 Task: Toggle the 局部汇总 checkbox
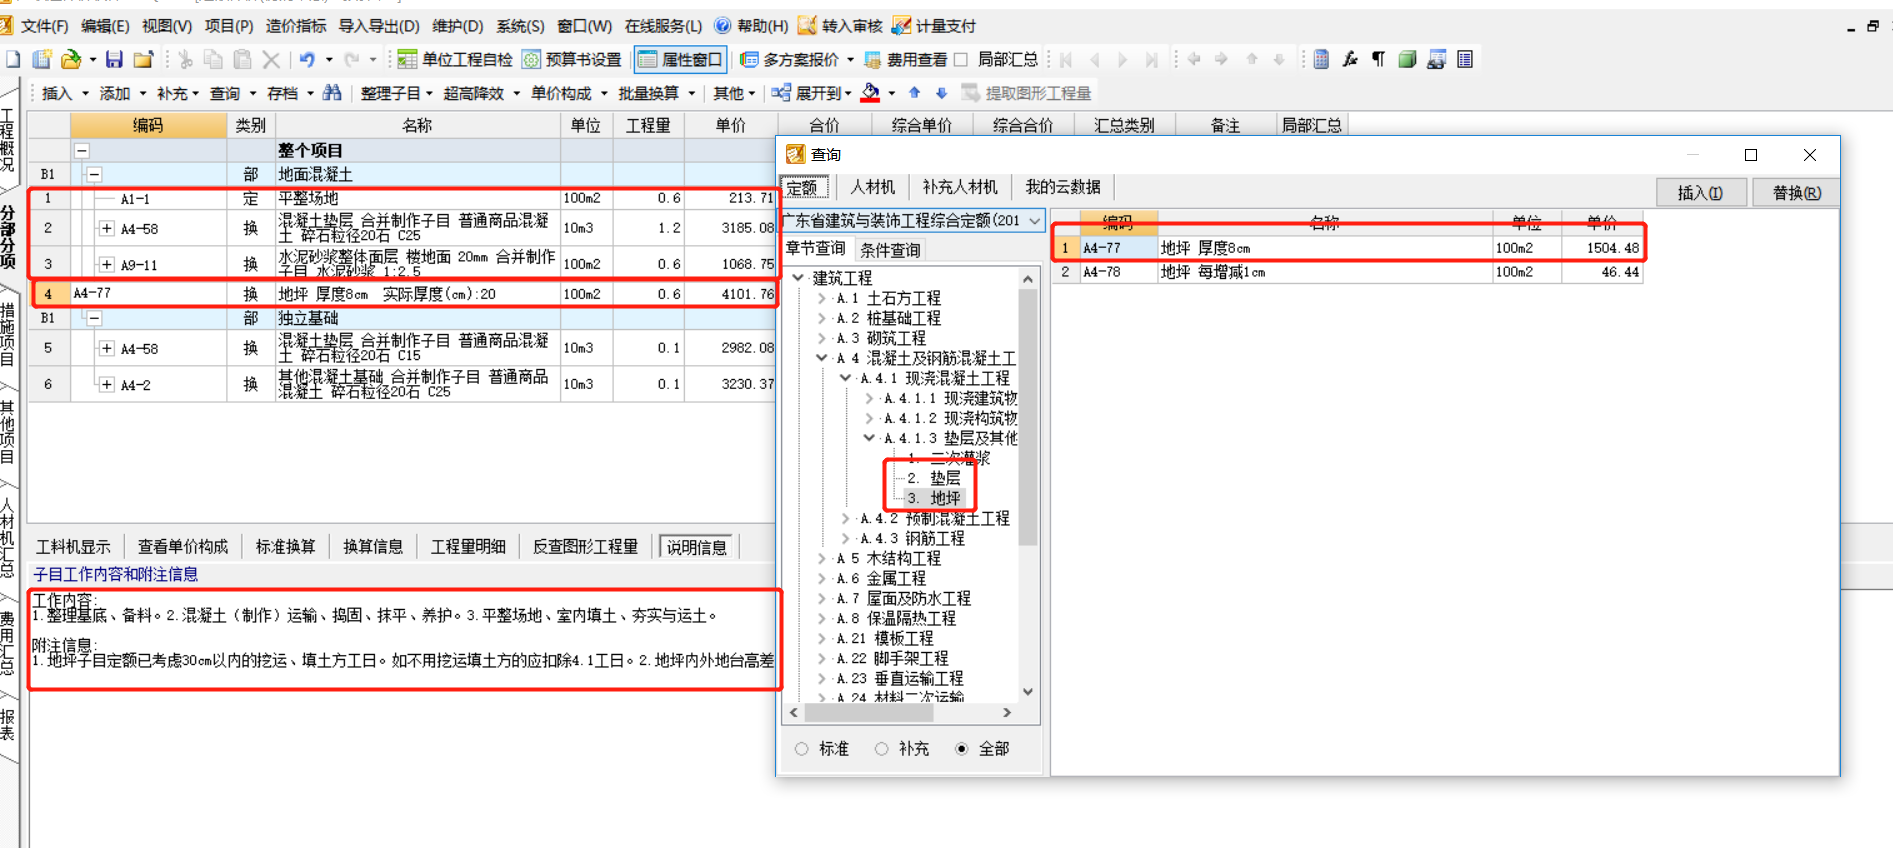962,60
